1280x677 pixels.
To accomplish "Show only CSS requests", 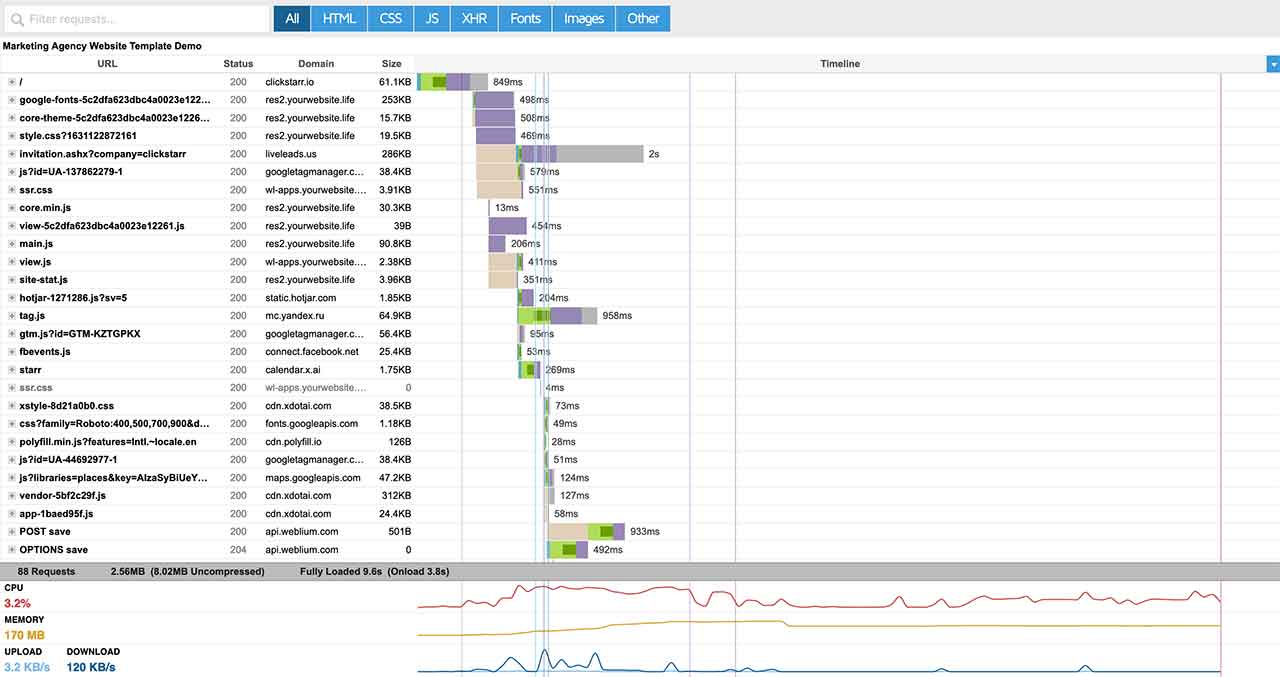I will pos(391,19).
